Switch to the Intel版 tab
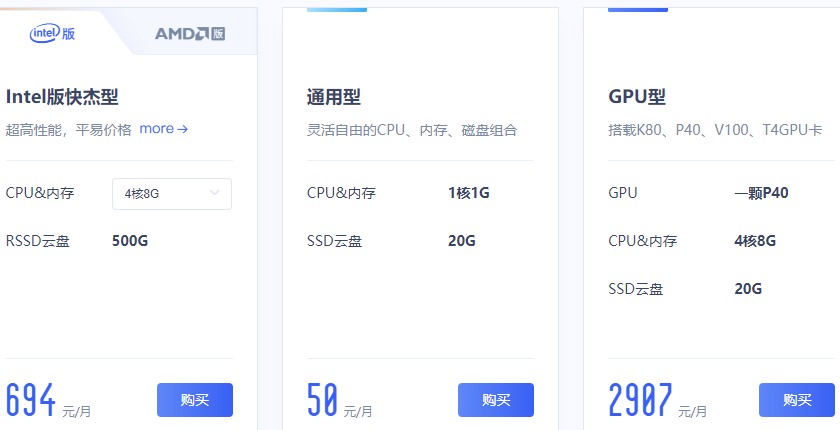840x430 pixels. coord(52,33)
